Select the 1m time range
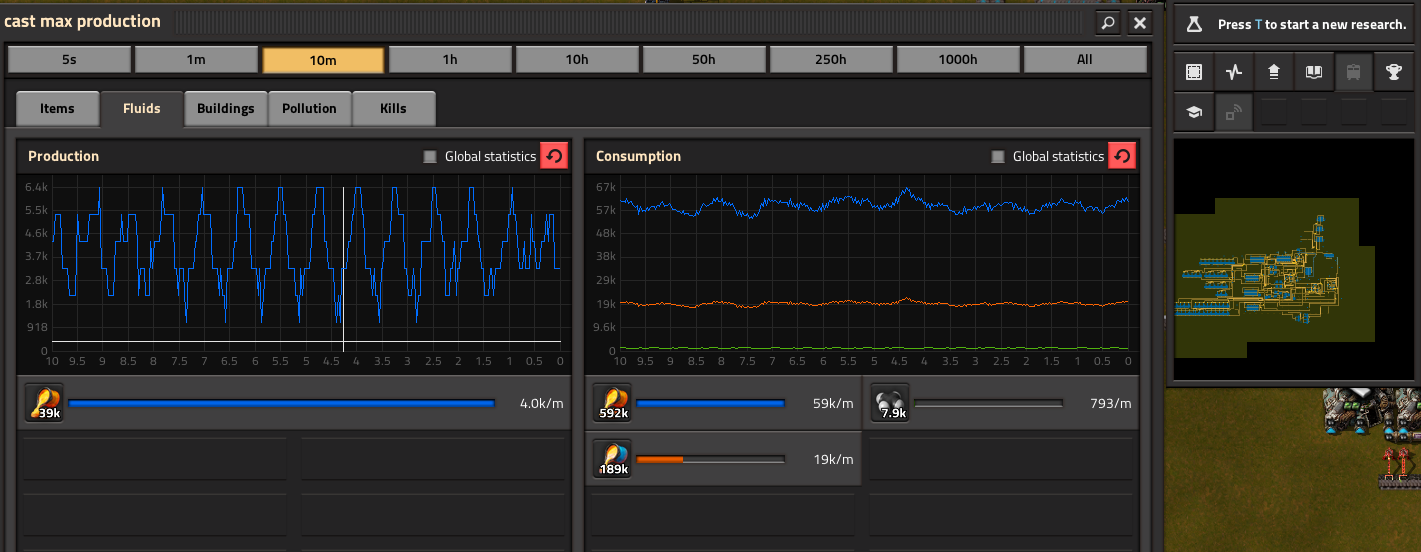 coord(196,60)
